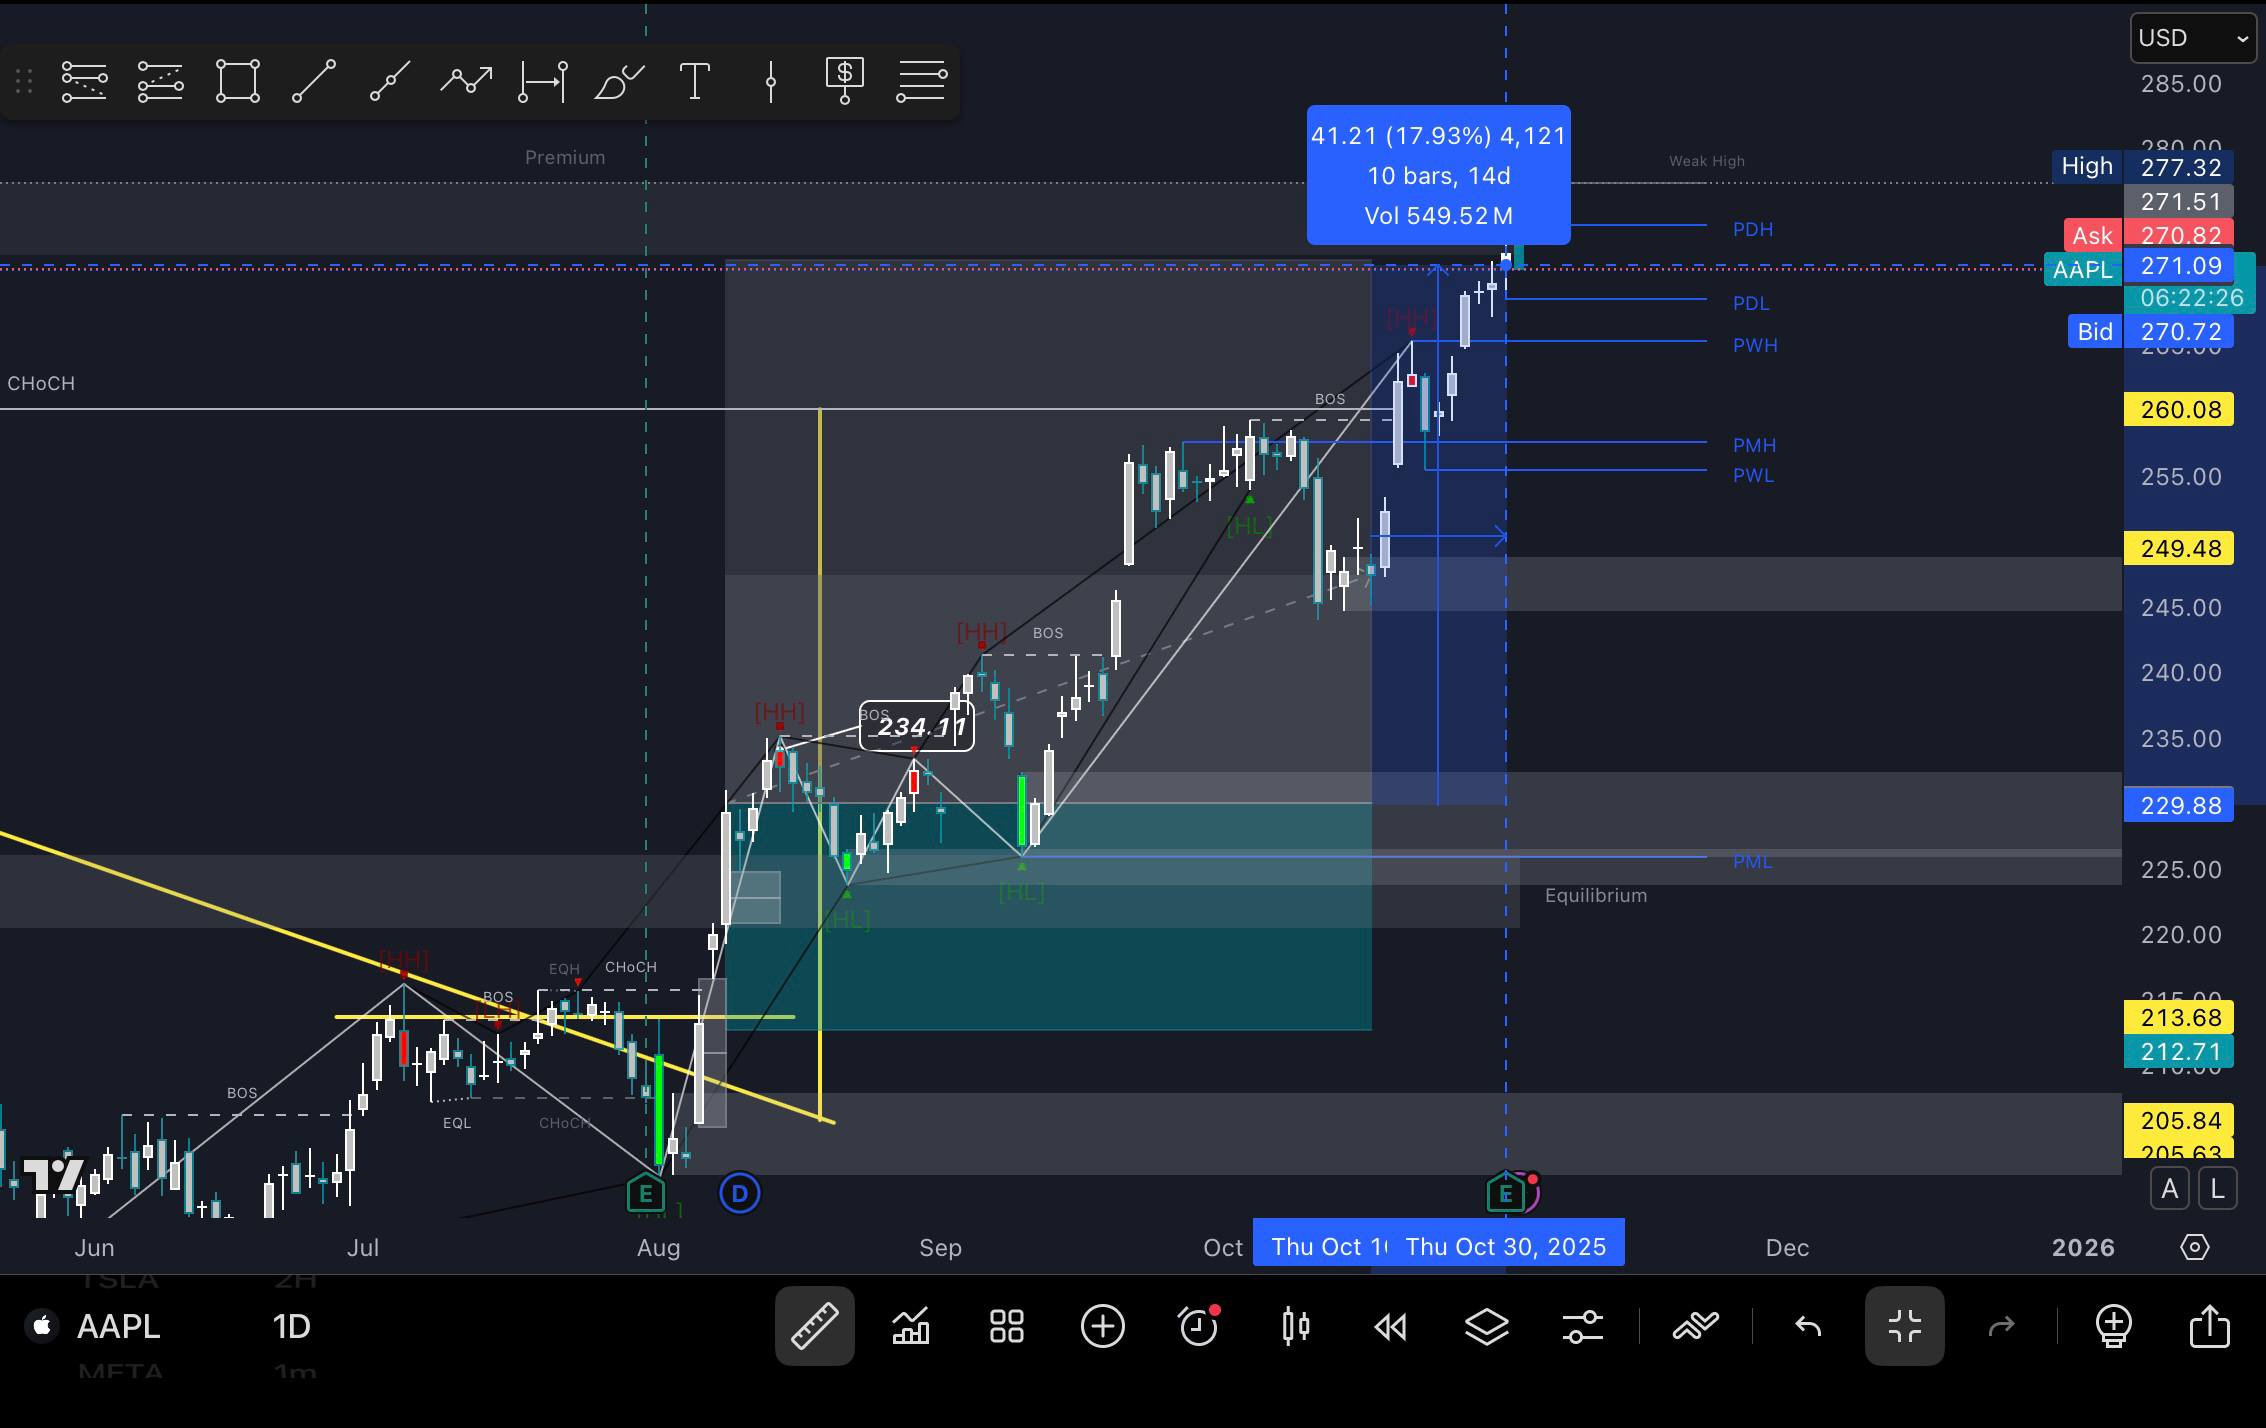2266x1428 pixels.
Task: Open the layers object tree icon
Action: [1486, 1326]
